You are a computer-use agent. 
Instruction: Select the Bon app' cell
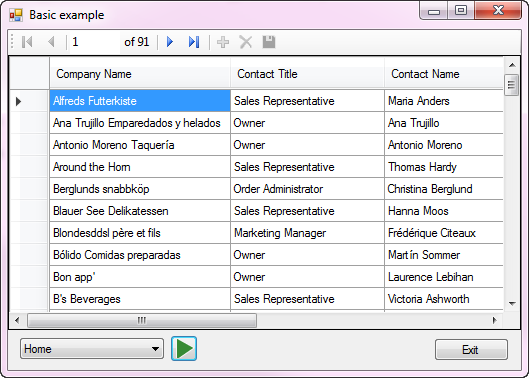(x=140, y=277)
